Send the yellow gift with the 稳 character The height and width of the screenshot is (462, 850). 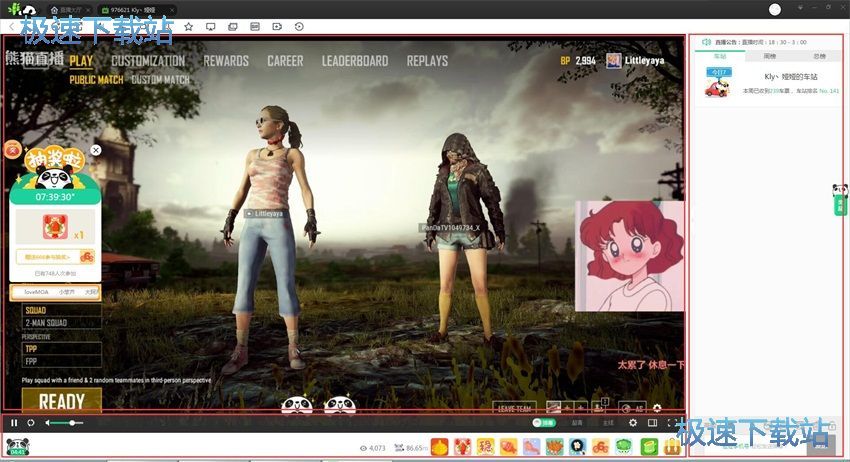tap(485, 447)
